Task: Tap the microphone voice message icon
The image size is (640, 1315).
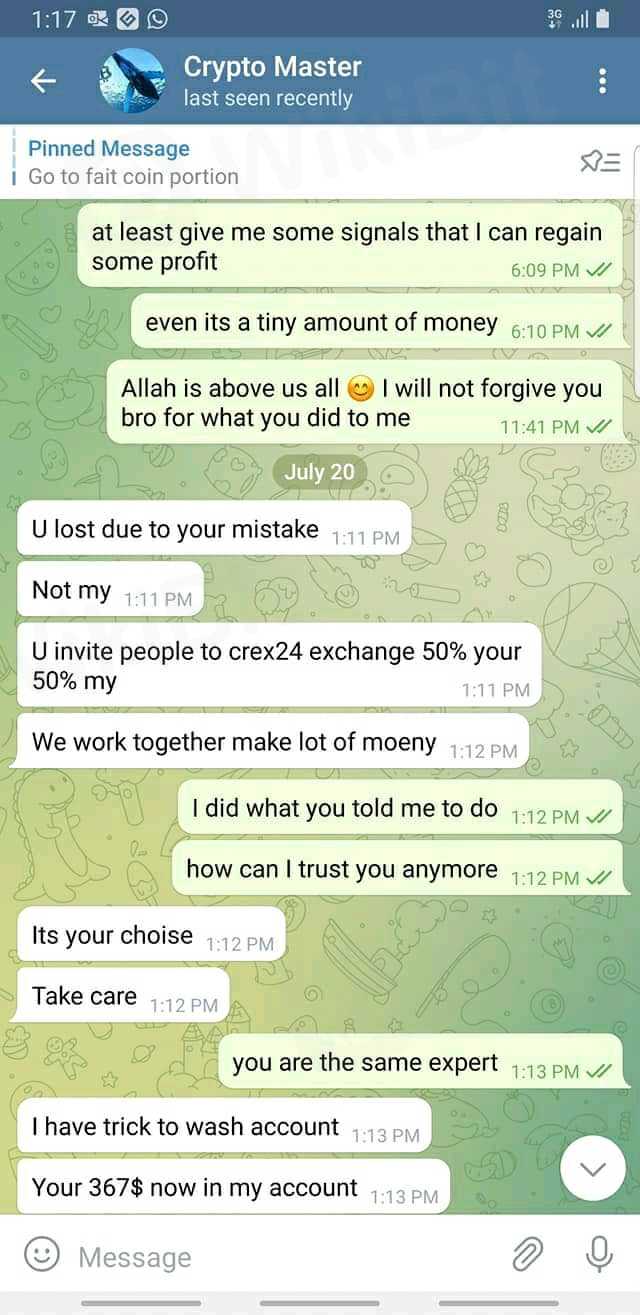Action: (x=599, y=1254)
